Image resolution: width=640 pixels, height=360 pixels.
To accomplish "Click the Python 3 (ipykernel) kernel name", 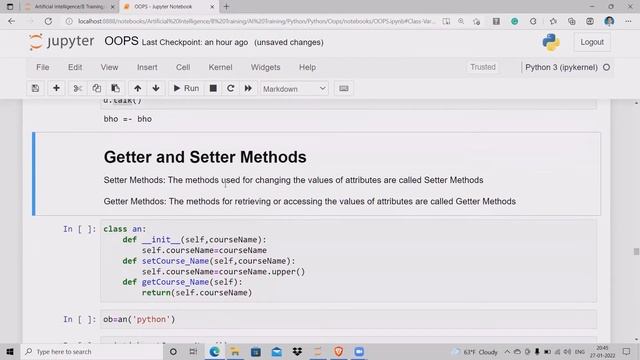I will coord(561,67).
